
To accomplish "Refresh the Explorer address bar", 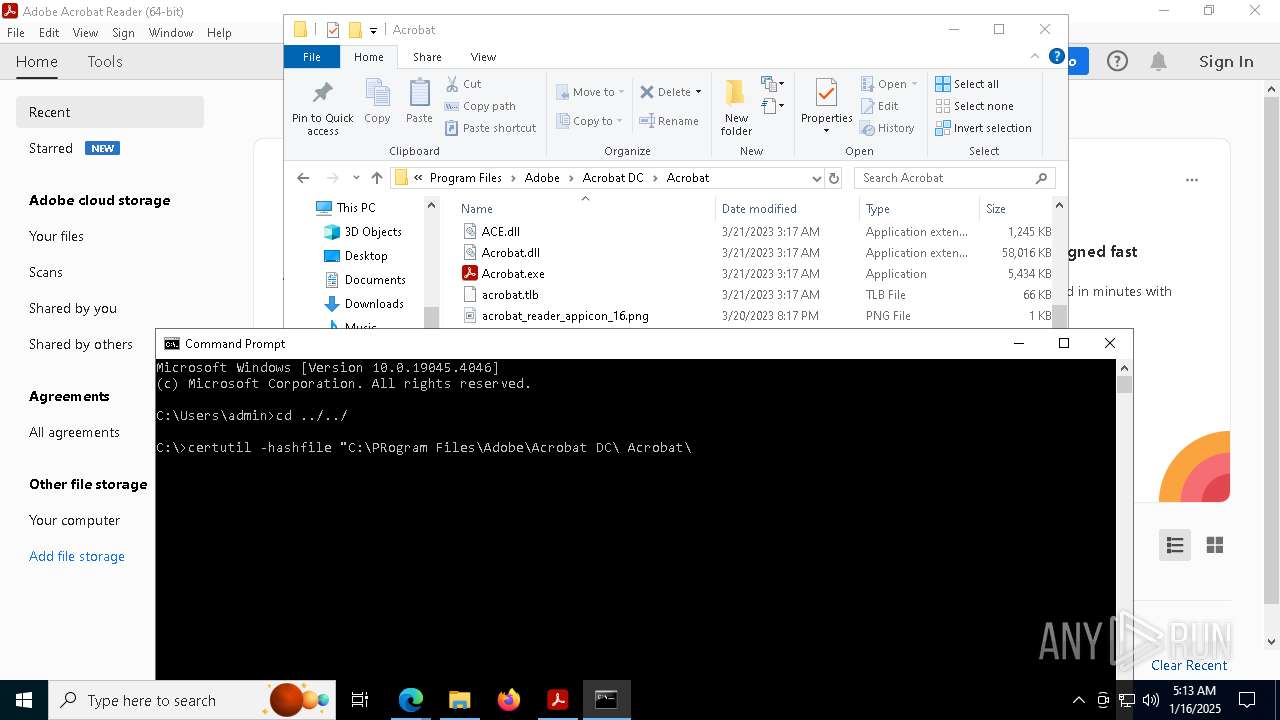I will [x=834, y=178].
